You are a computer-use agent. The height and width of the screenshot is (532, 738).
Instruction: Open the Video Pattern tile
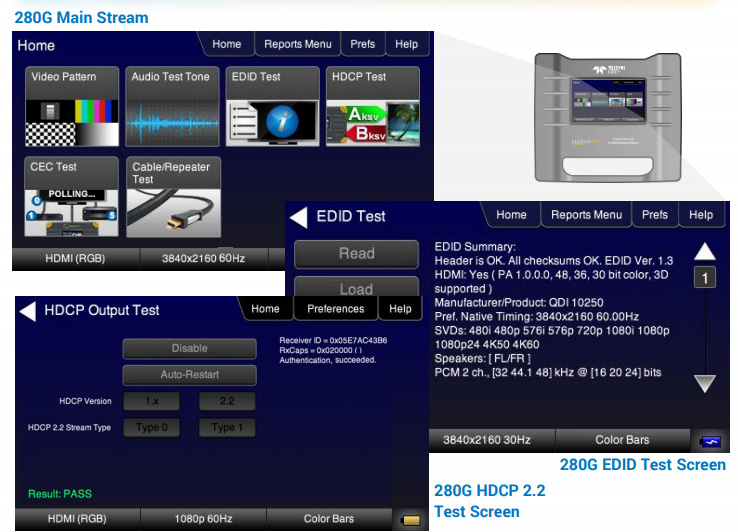[72, 106]
